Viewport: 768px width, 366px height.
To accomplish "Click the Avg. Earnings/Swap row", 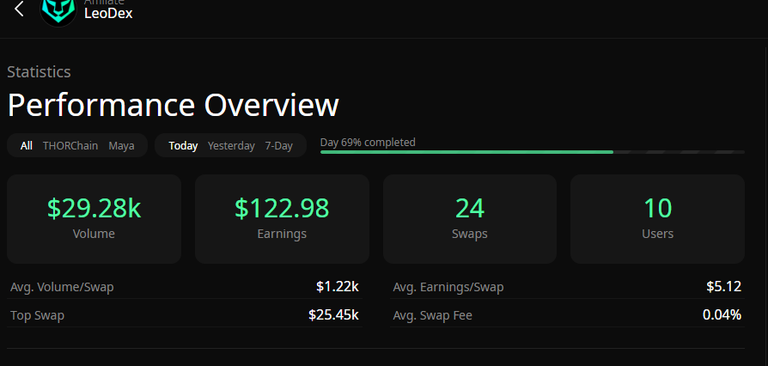I will 567,287.
